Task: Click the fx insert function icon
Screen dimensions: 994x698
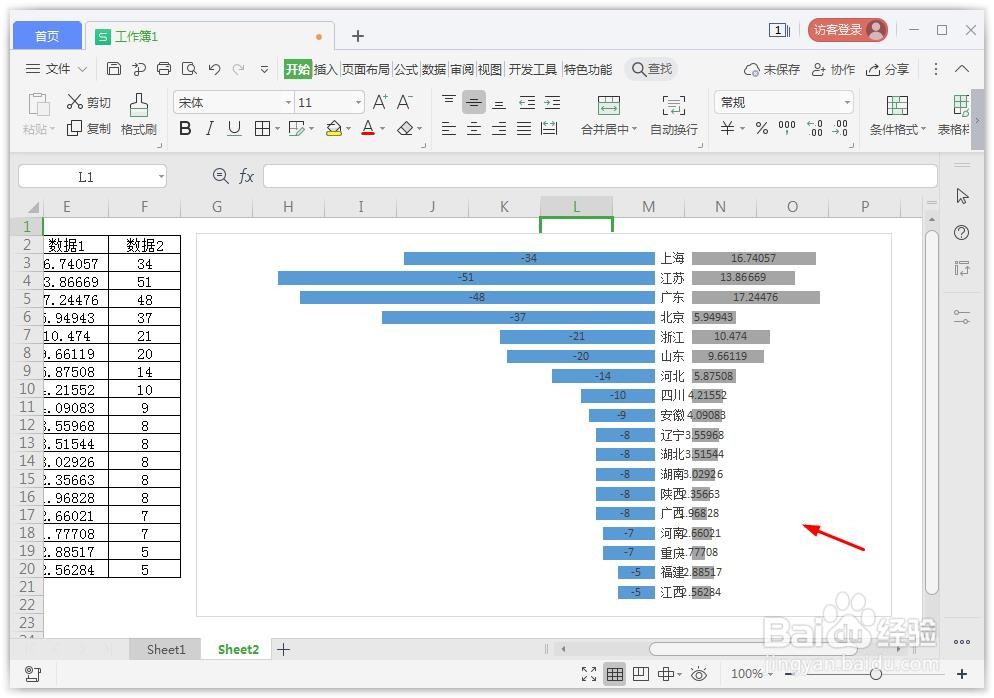Action: point(246,176)
